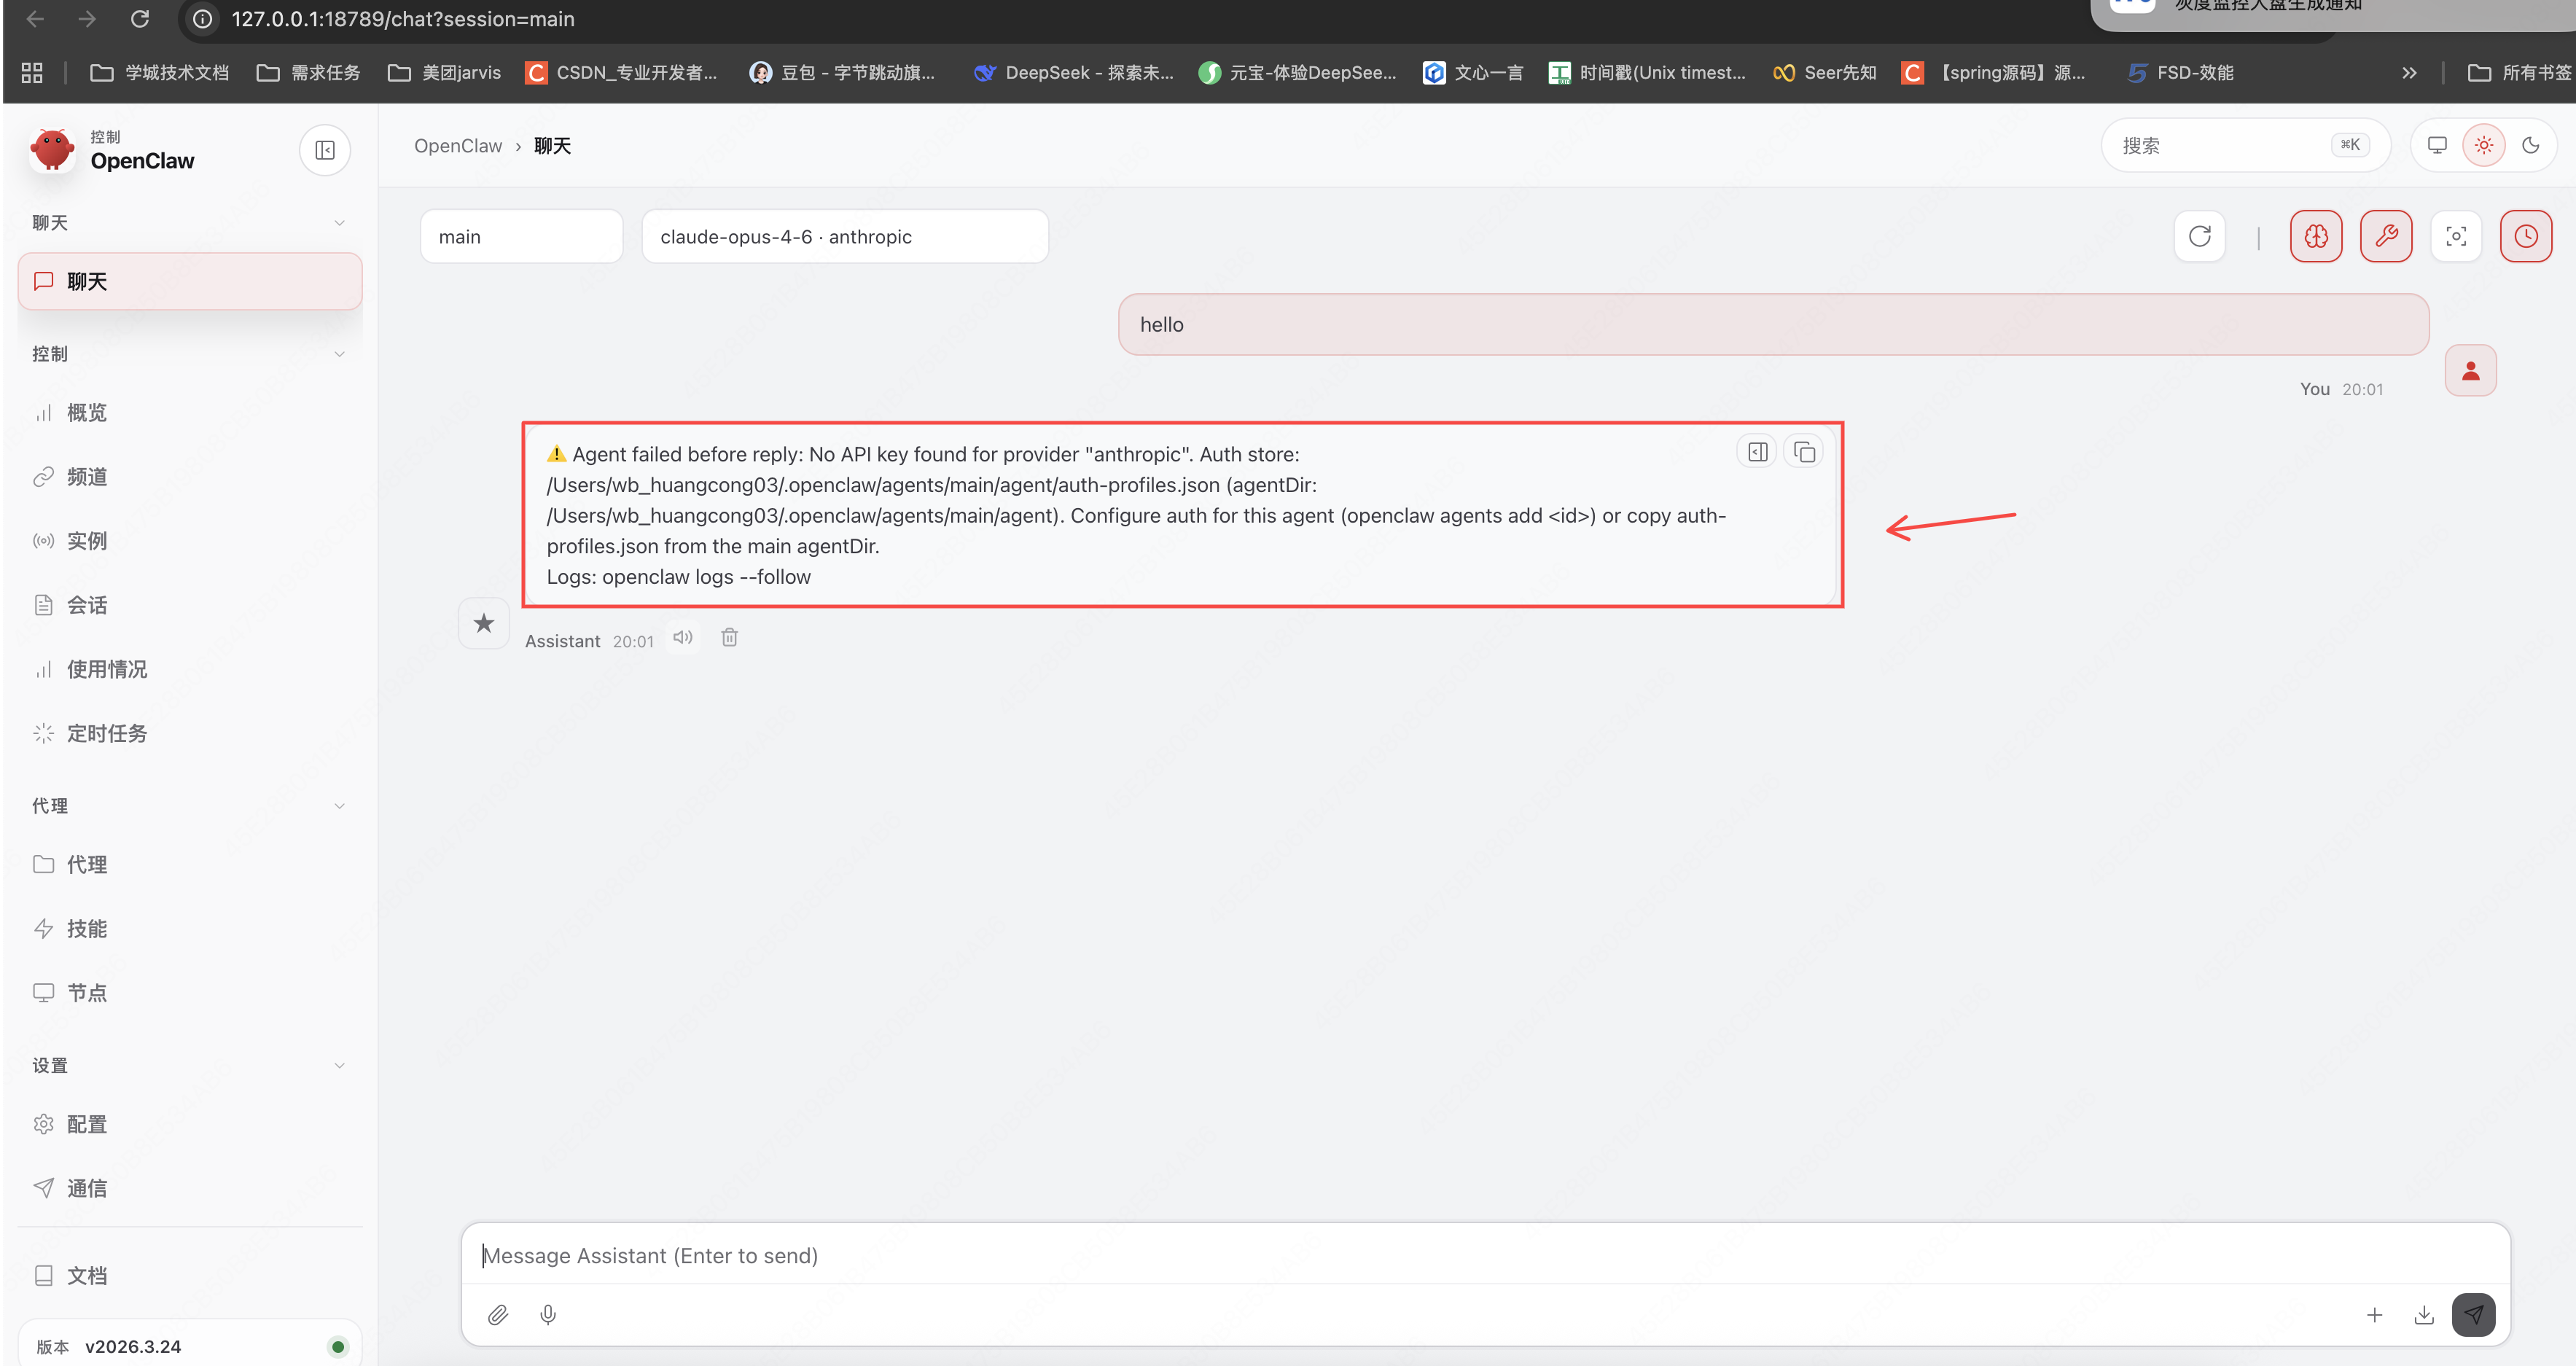
Task: Switch to dark theme moon icon
Action: (2530, 146)
